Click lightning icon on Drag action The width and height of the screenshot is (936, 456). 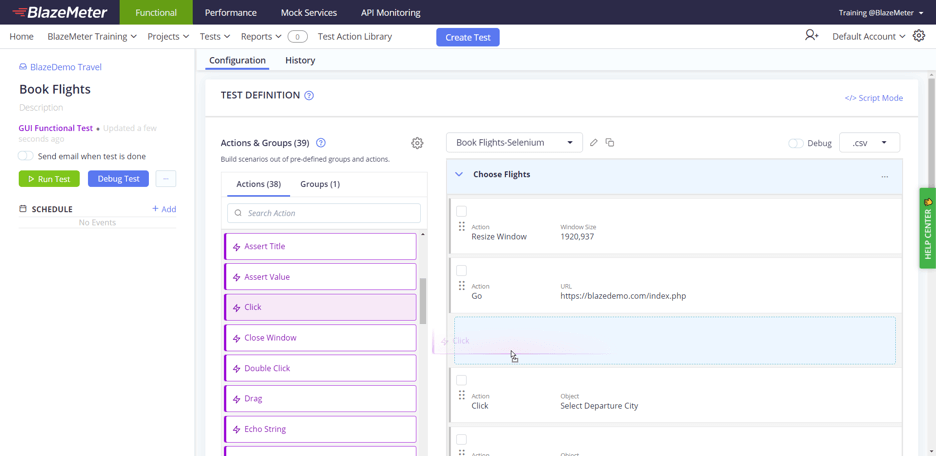(x=236, y=399)
